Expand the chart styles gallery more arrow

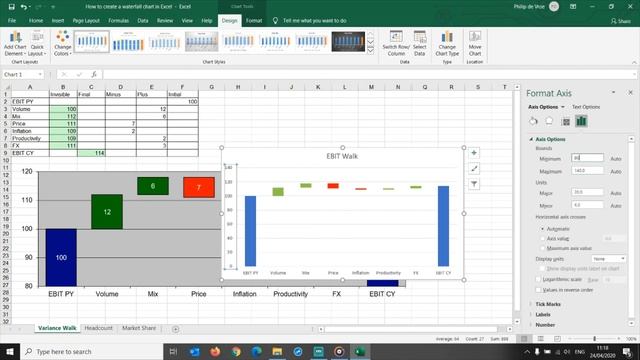pos(371,51)
